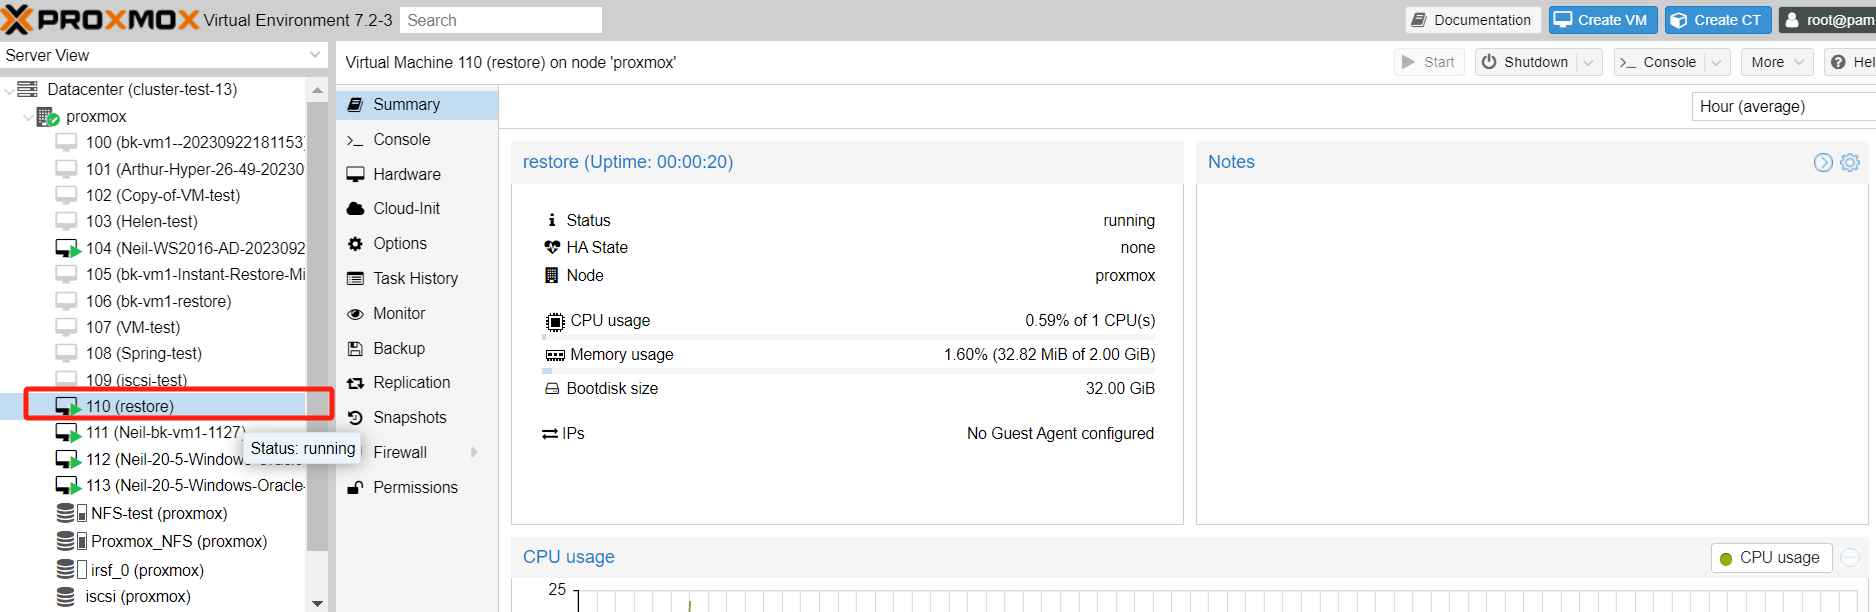1876x612 pixels.
Task: Open the Options tab
Action: pyautogui.click(x=417, y=243)
